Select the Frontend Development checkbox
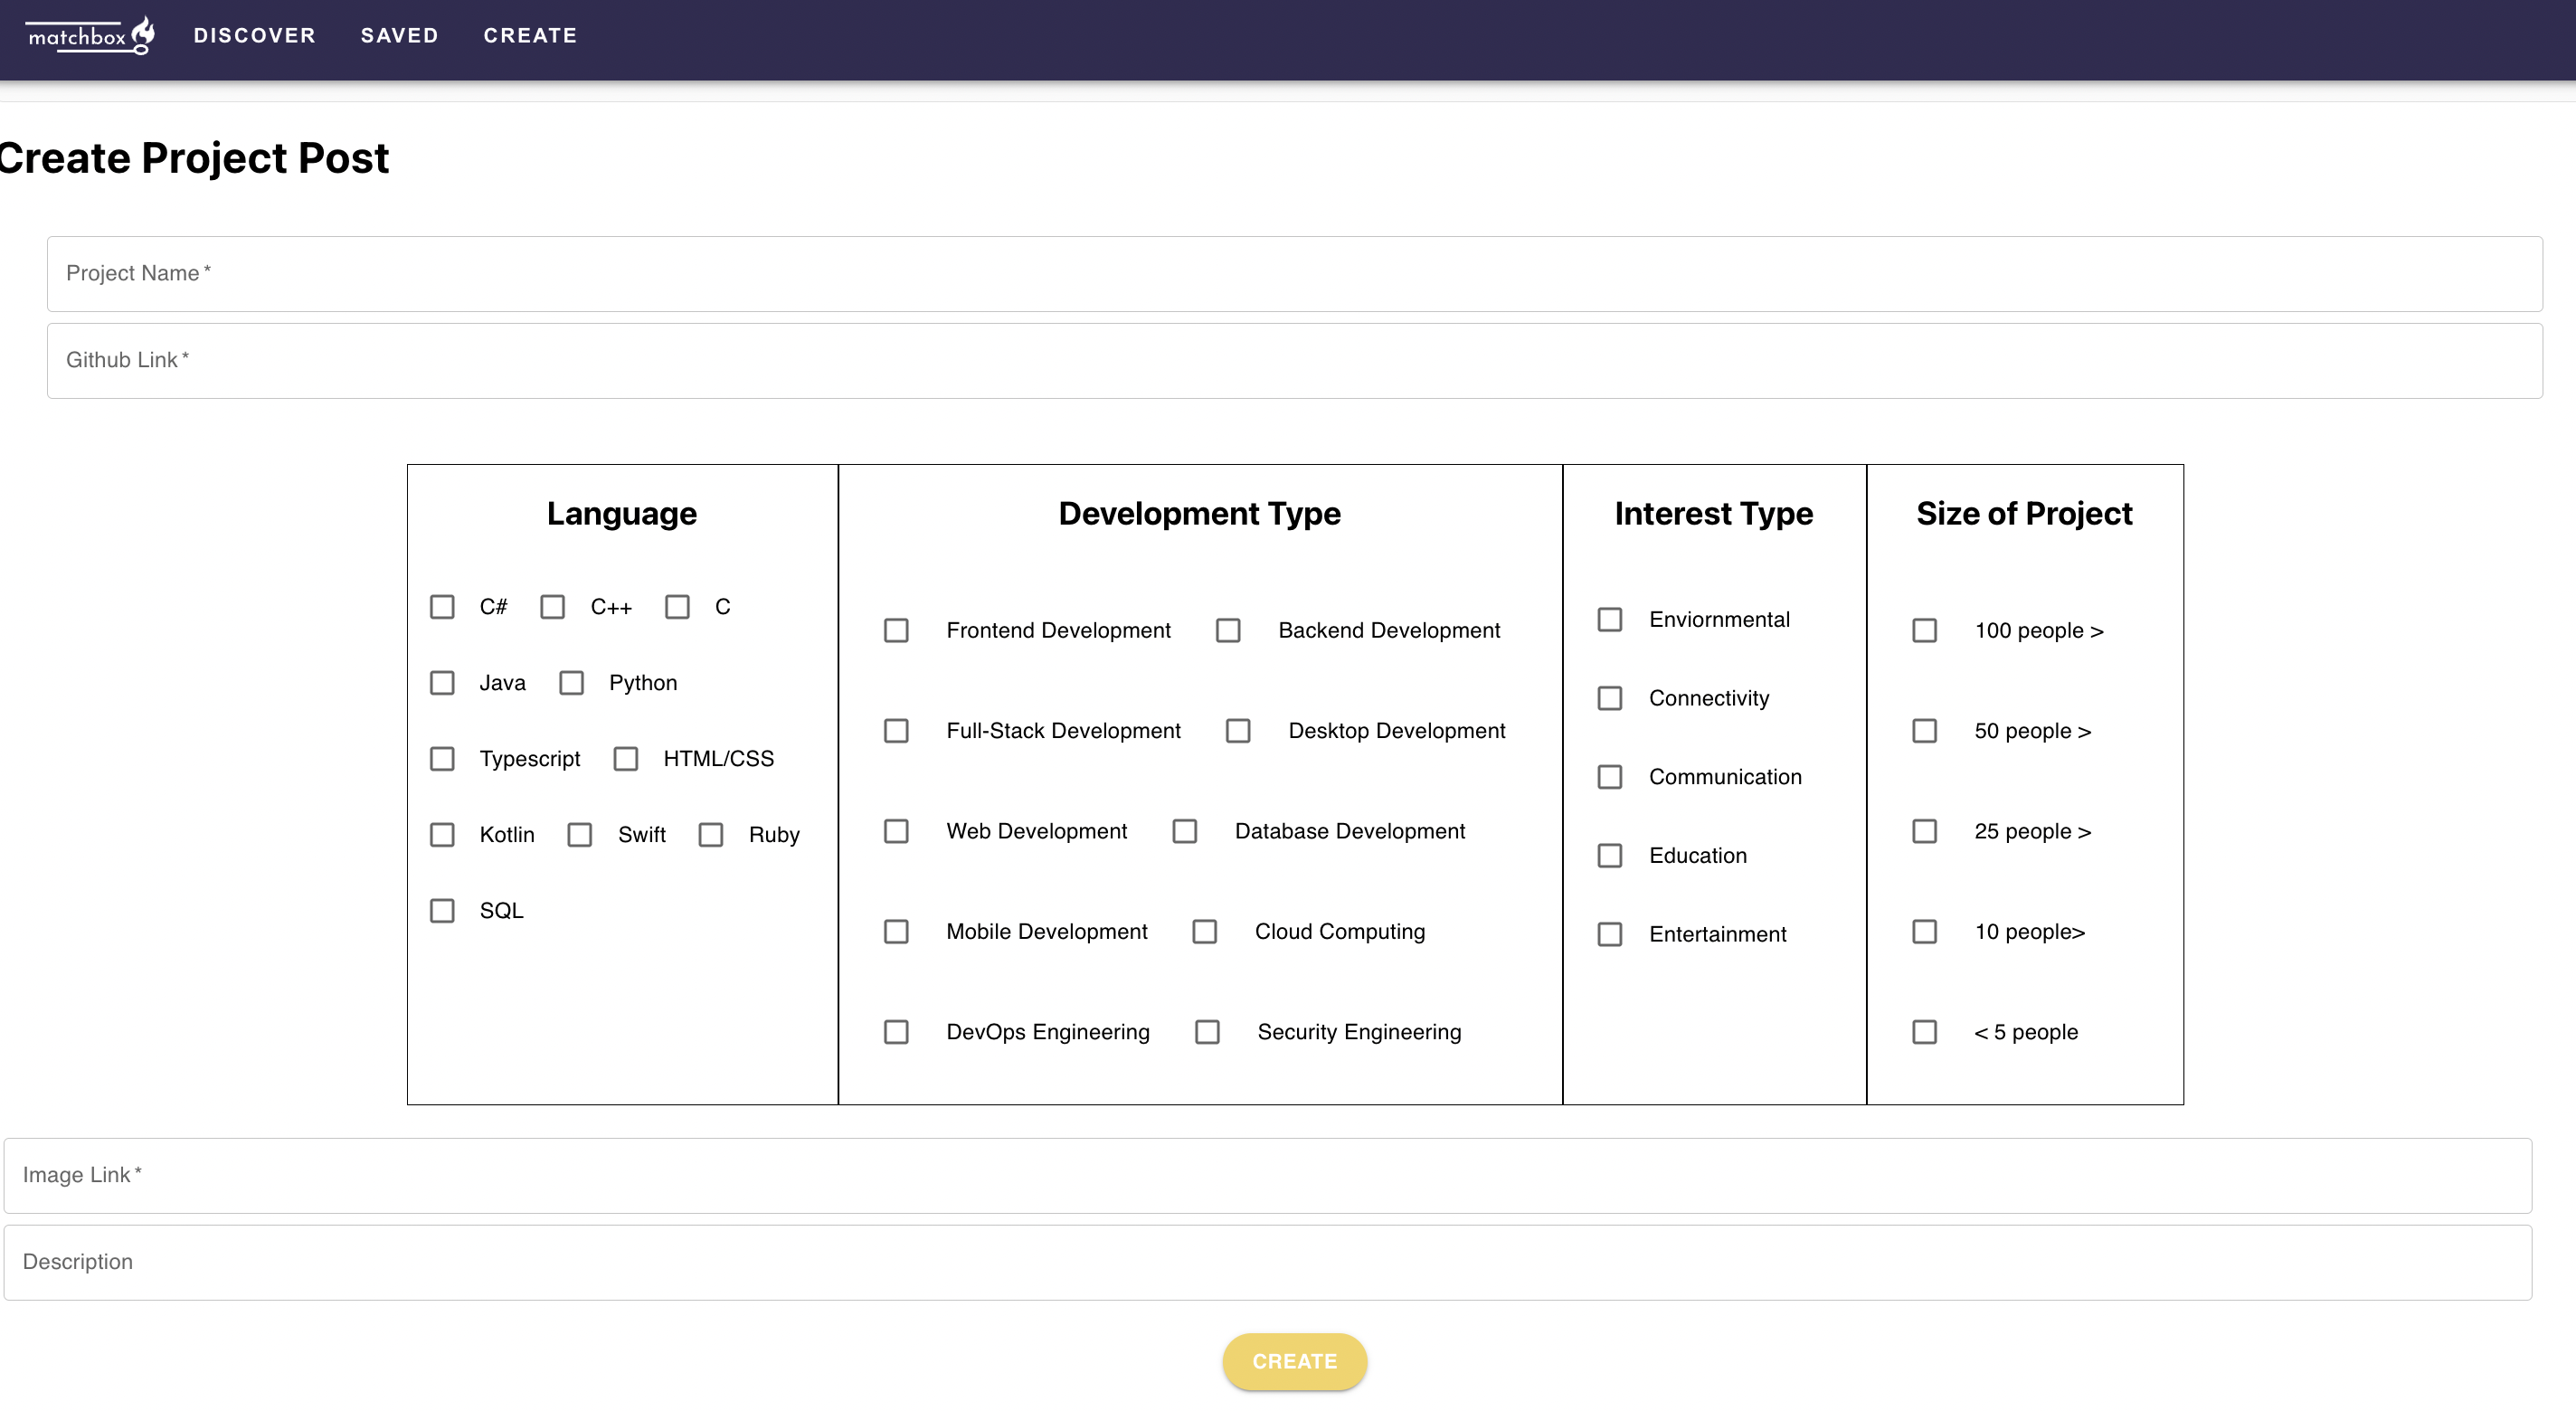2576x1411 pixels. point(896,631)
